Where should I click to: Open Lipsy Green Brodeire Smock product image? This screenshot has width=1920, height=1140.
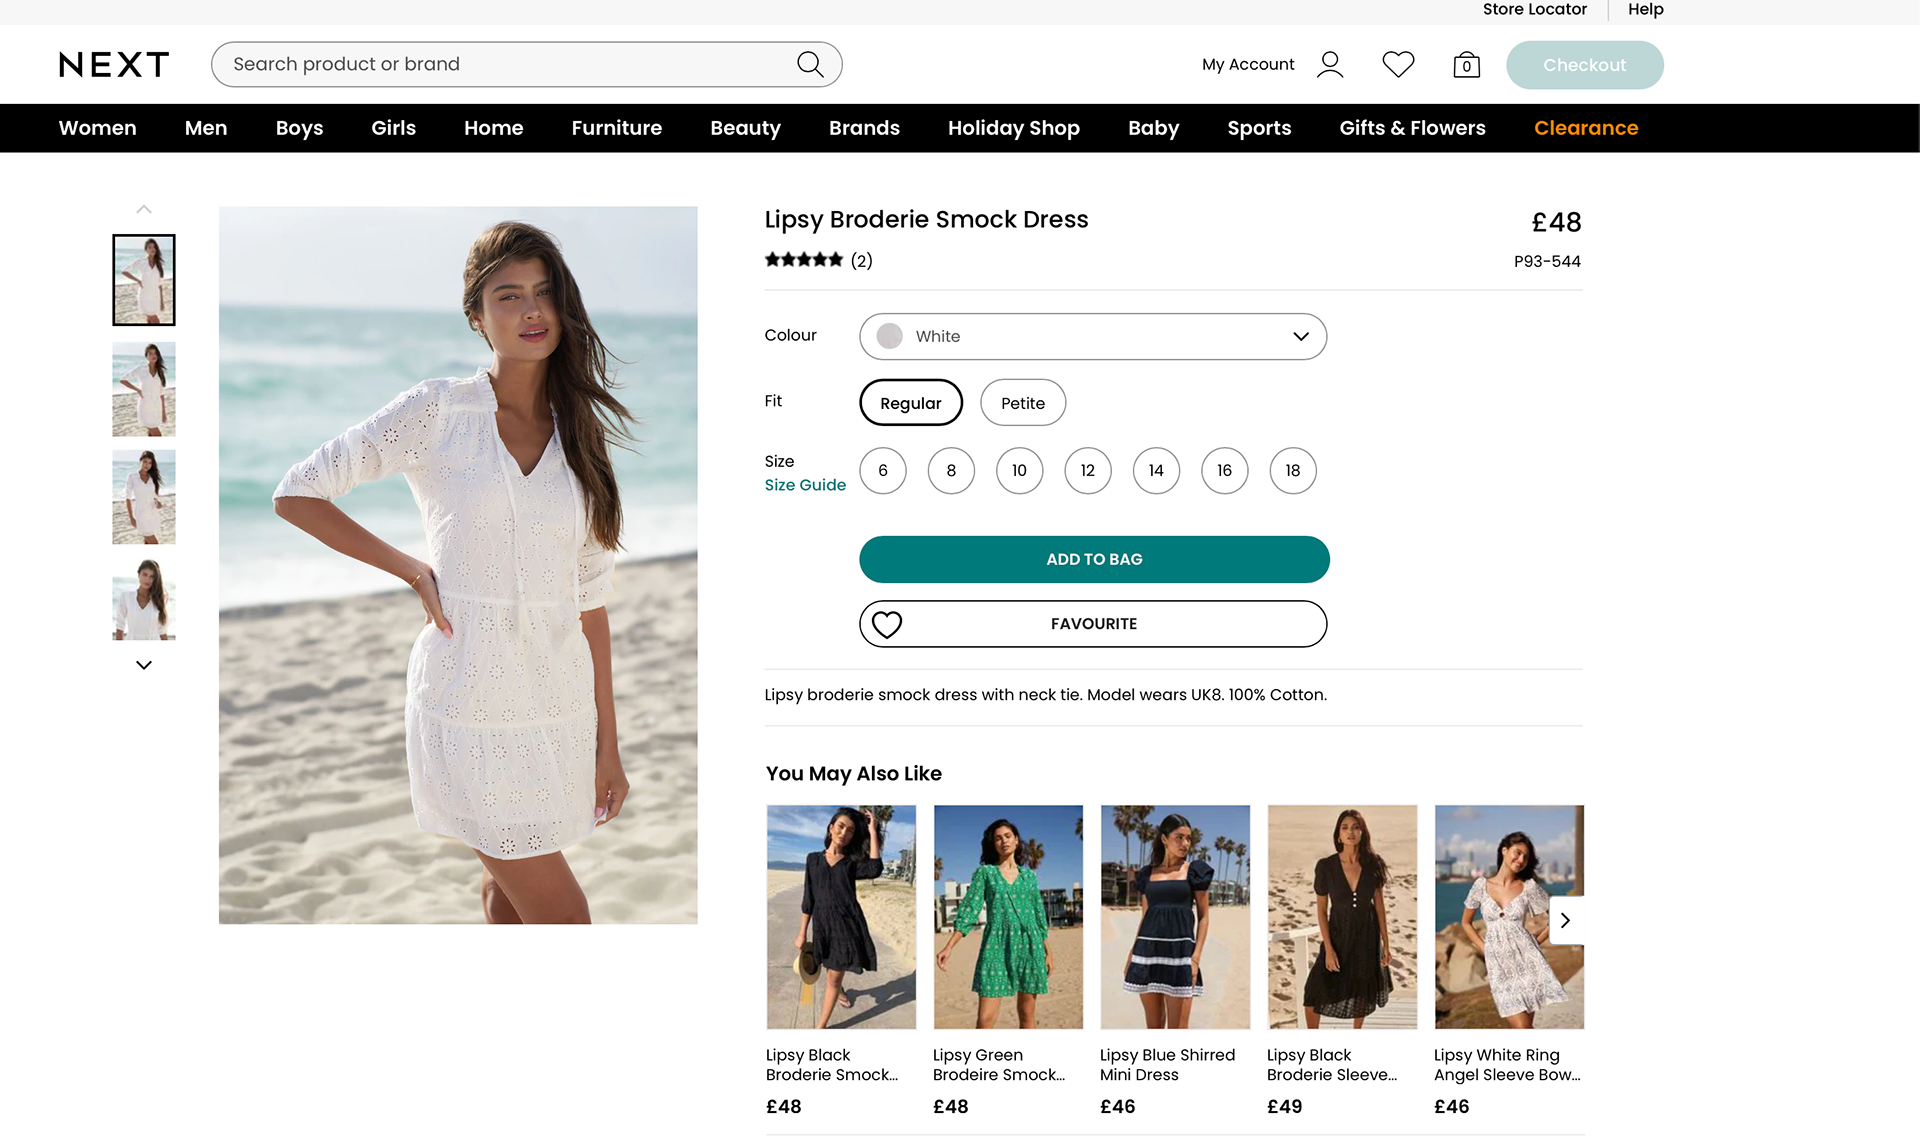[x=1008, y=917]
